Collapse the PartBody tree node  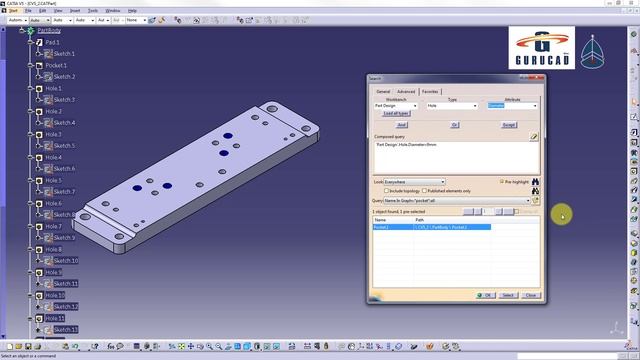[x=22, y=31]
